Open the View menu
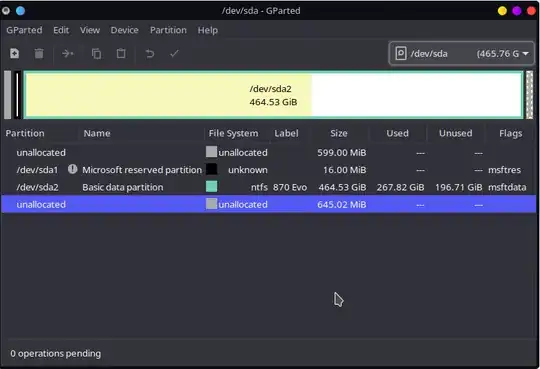540x369 pixels. [90, 30]
